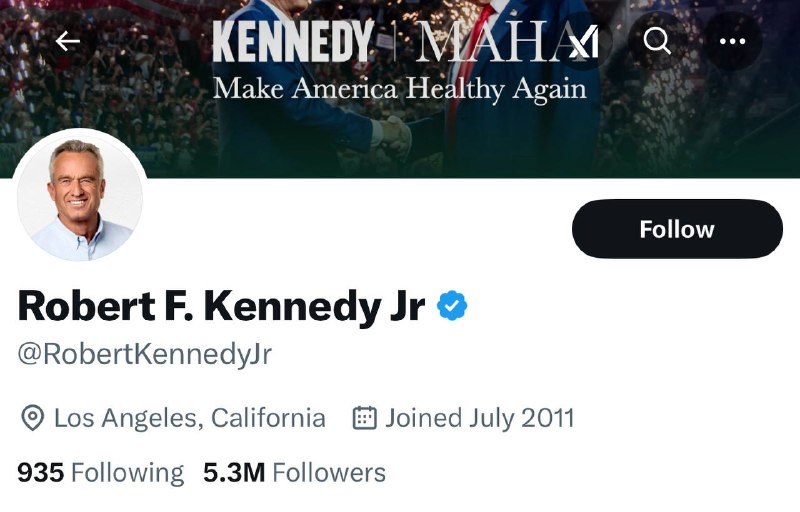
Task: Click the location pin icon
Action: coord(33,418)
